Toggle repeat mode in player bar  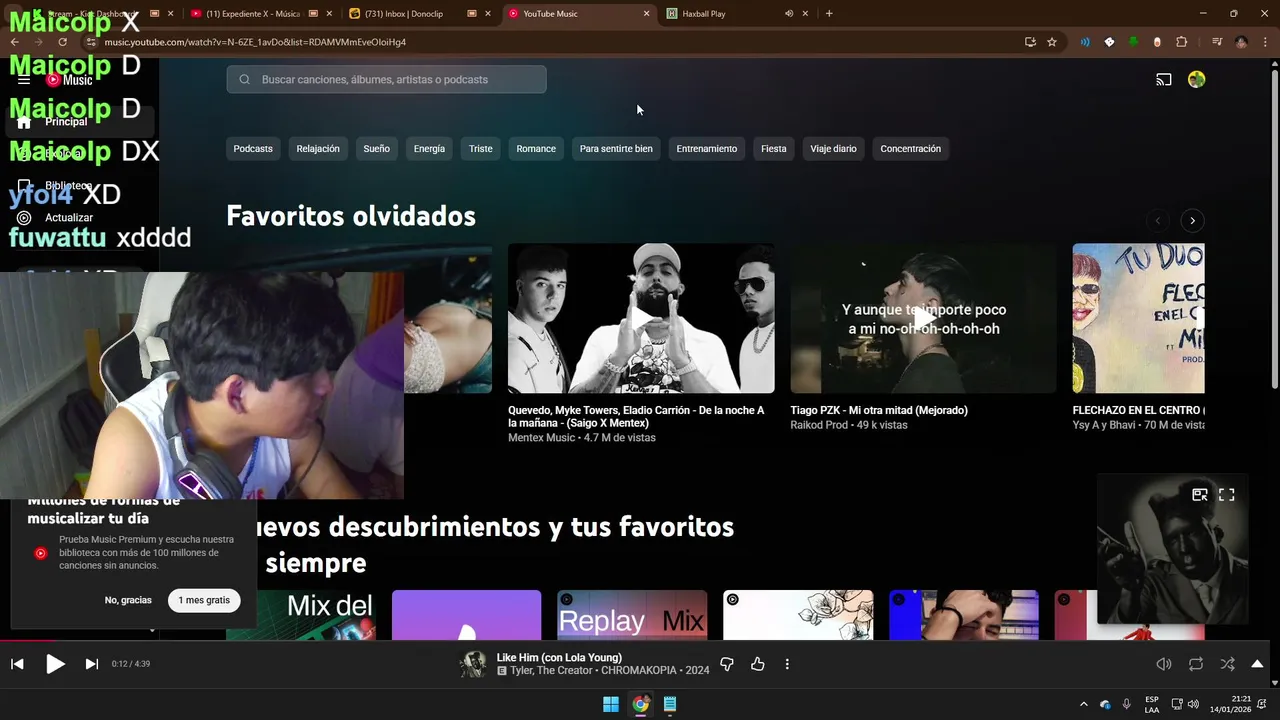pos(1196,664)
